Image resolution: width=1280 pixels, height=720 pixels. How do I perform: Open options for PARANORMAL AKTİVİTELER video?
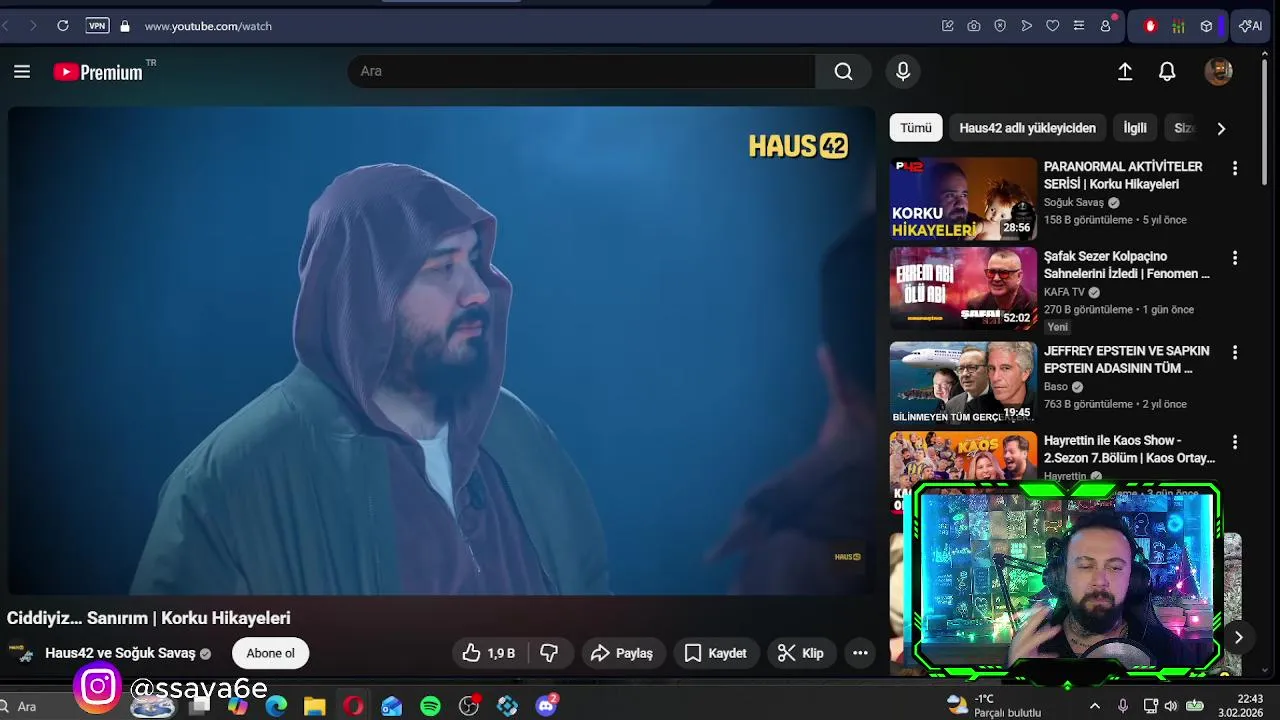coord(1235,168)
